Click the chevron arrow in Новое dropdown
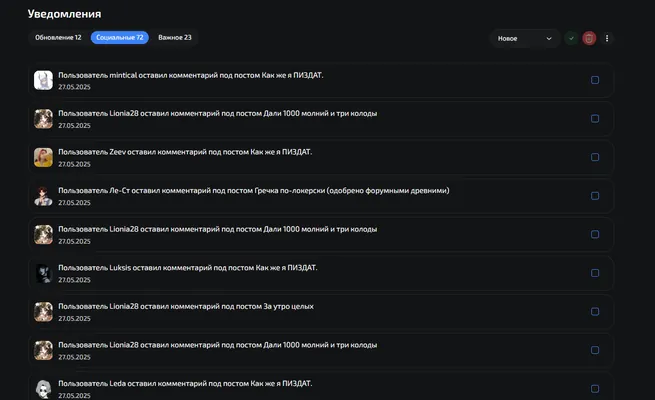 click(549, 38)
